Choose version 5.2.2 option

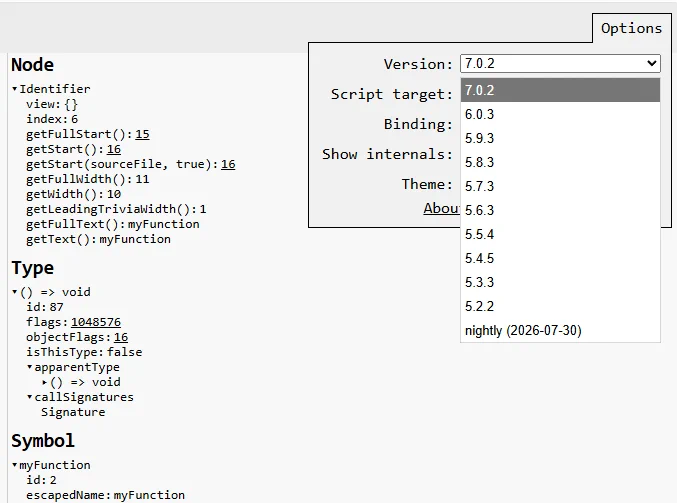point(560,306)
